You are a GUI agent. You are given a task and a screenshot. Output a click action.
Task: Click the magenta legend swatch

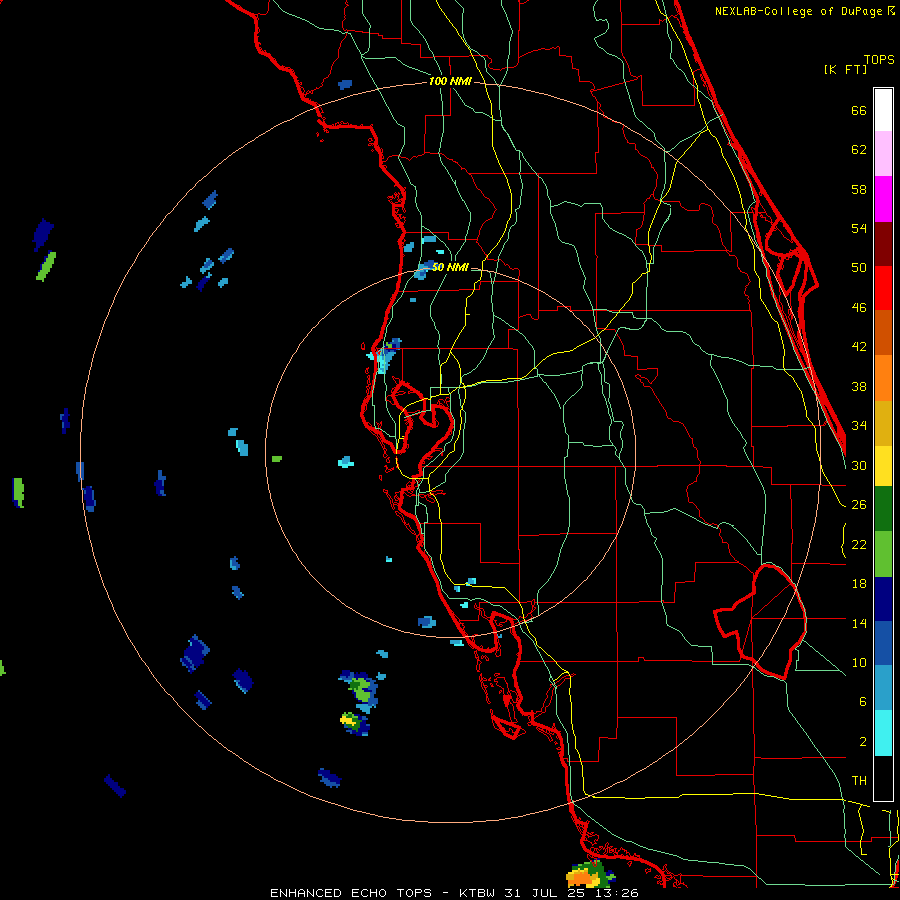[x=883, y=199]
